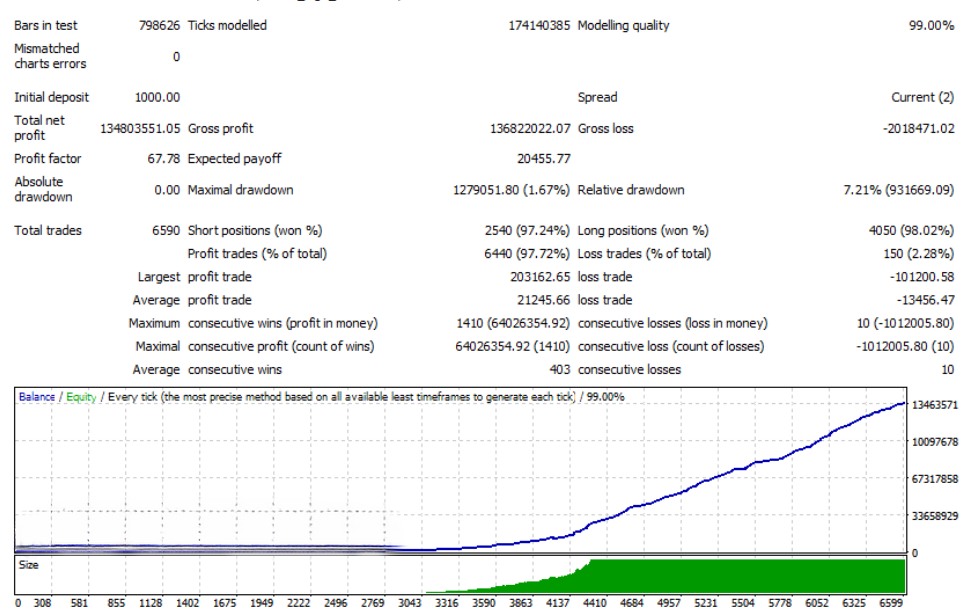The height and width of the screenshot is (612, 967).
Task: Click average loss trade value -13456.47
Action: (926, 300)
